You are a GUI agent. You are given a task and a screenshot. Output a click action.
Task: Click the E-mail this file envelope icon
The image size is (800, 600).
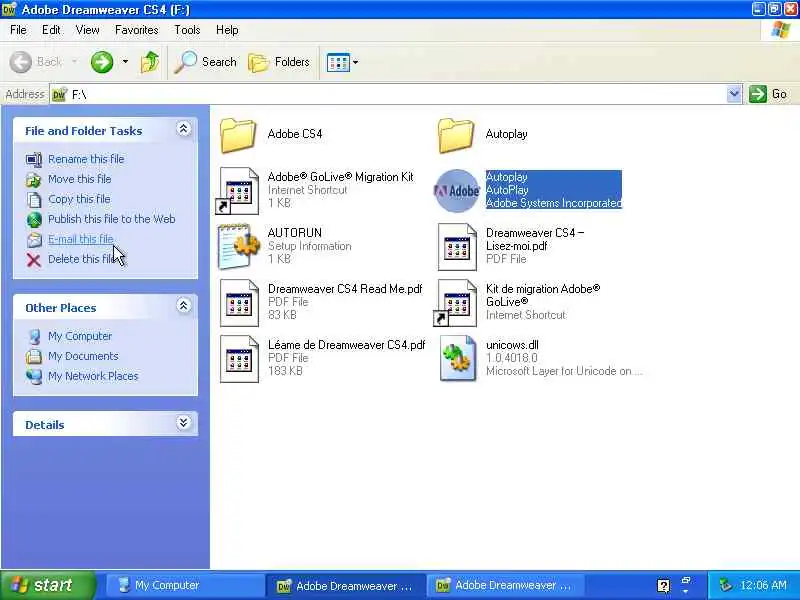click(34, 239)
